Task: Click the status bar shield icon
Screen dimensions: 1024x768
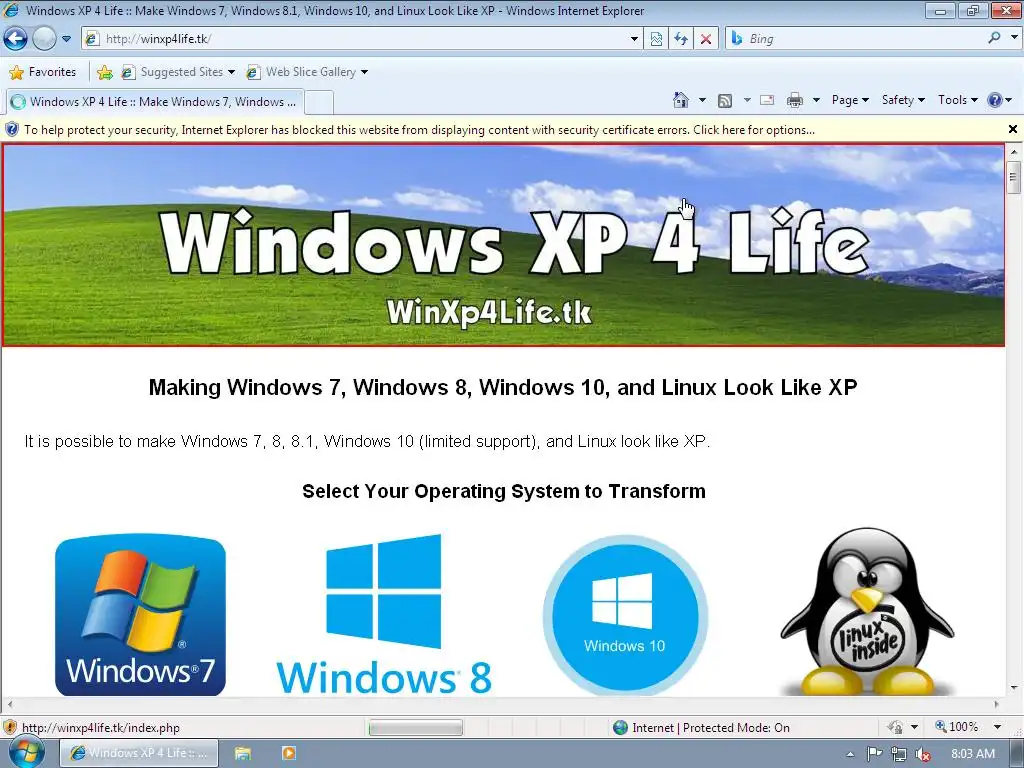Action: [x=10, y=727]
